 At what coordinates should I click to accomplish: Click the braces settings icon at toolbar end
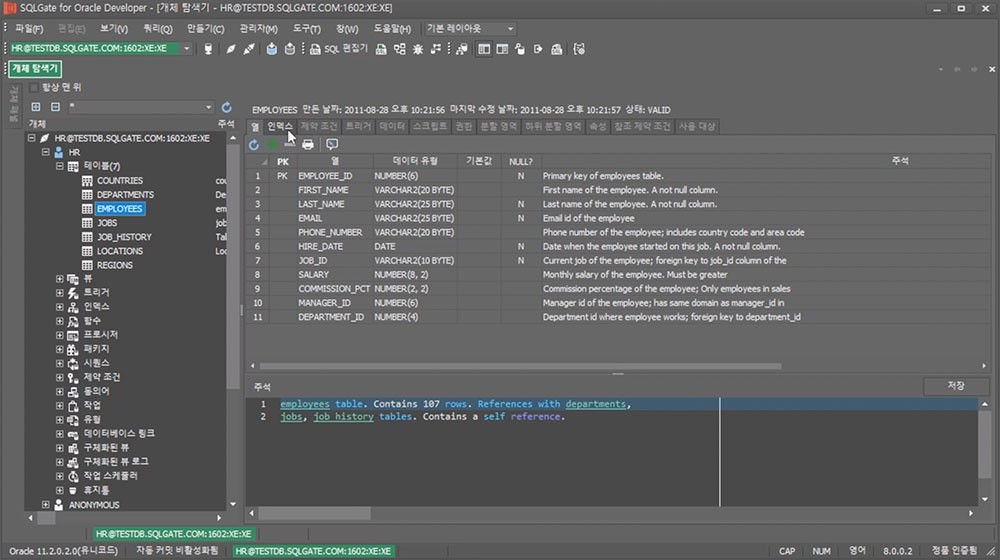coord(579,49)
